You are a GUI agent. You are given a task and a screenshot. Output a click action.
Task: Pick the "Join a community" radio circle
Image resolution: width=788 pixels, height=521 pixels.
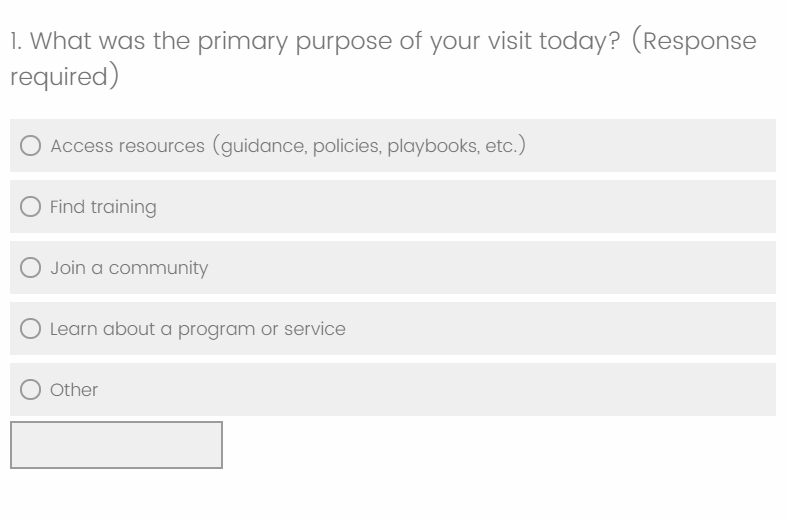pos(31,268)
